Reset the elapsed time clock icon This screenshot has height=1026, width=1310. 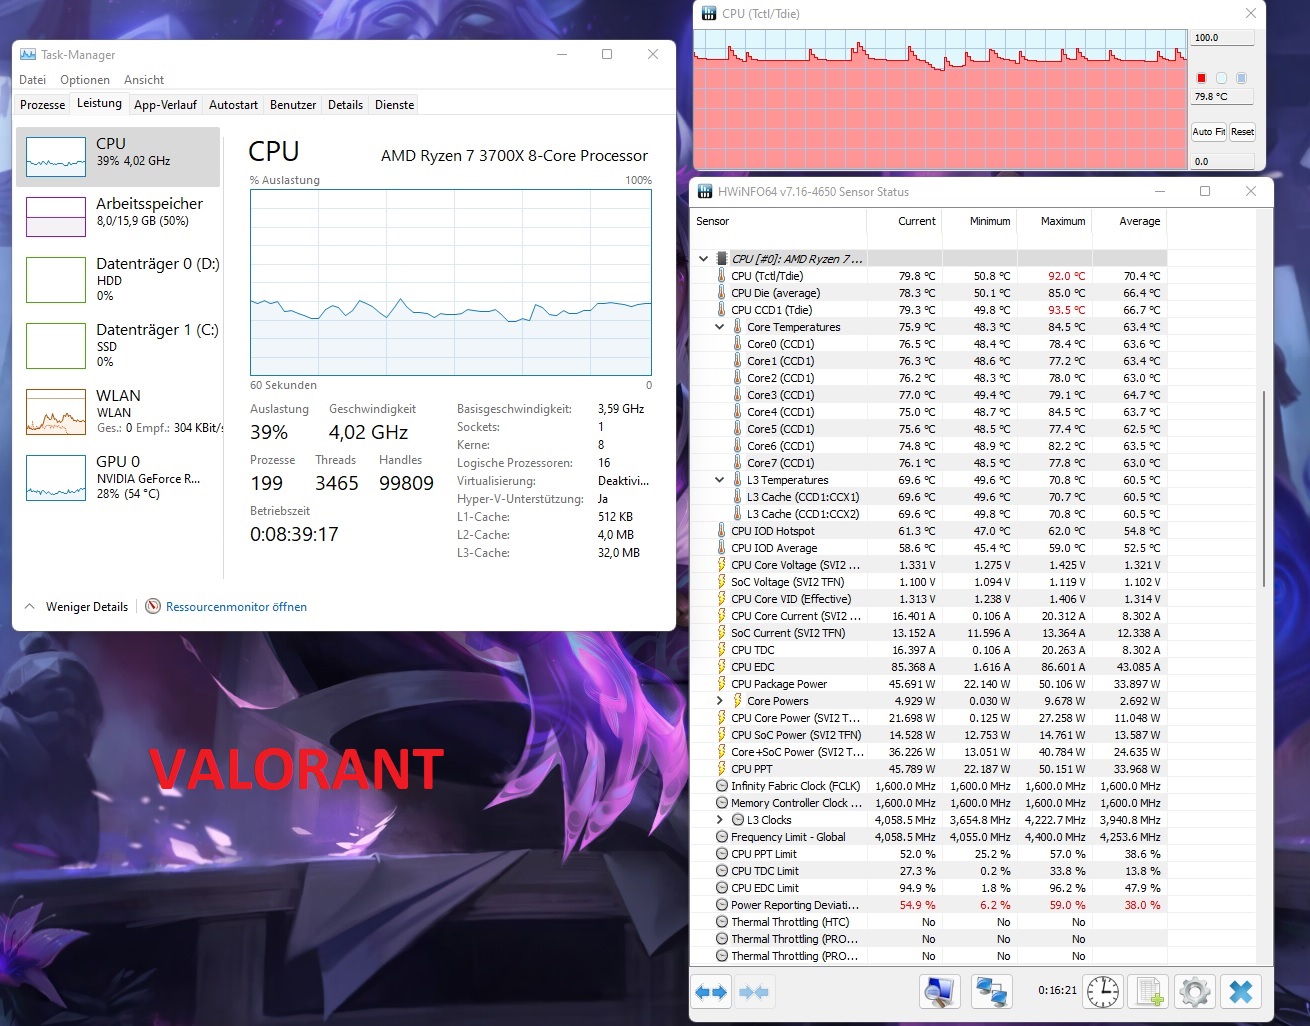tap(1103, 992)
